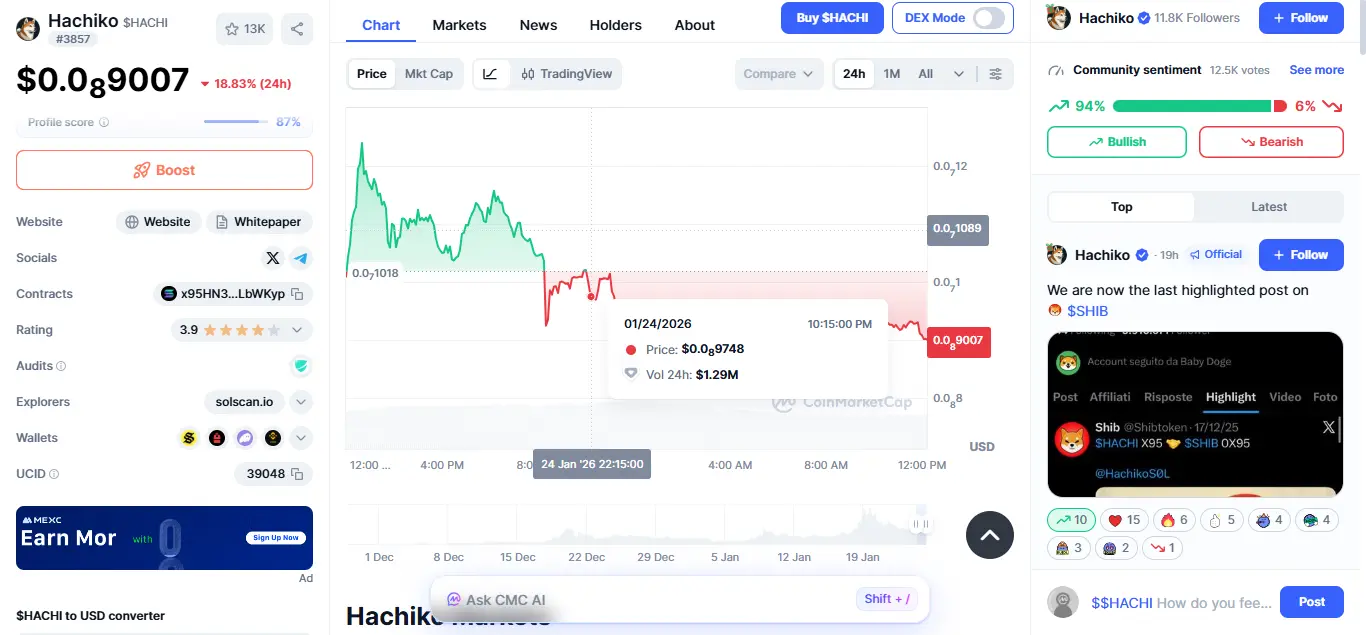
Task: Vote Bullish on community sentiment
Action: (1116, 142)
